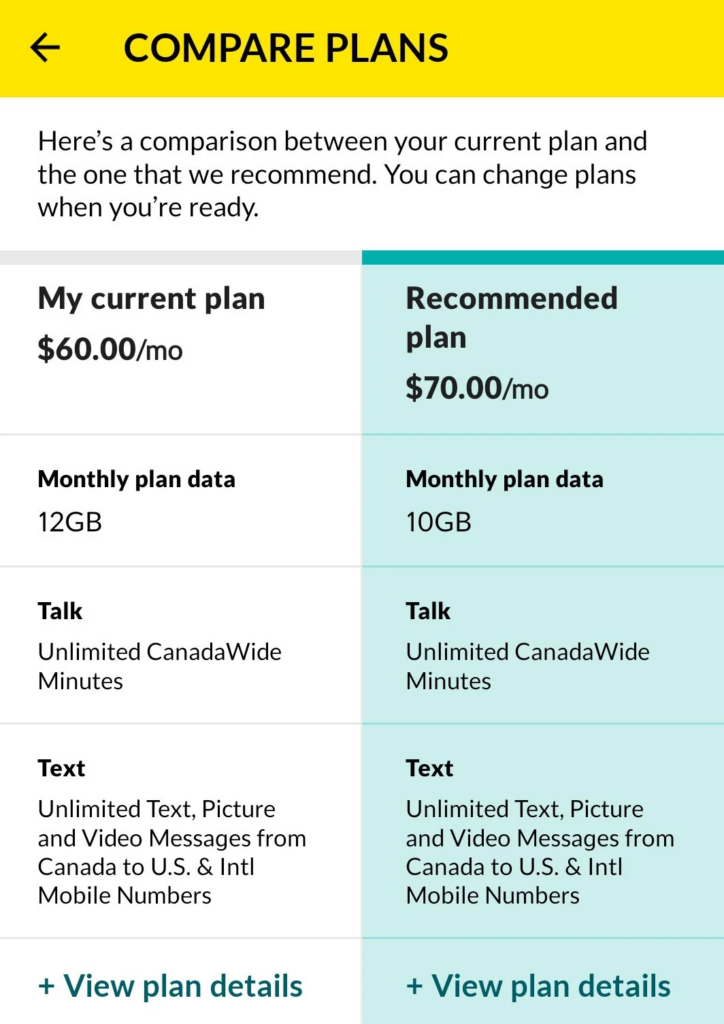724x1024 pixels.
Task: Expand View plan details for recommended plan
Action: pyautogui.click(x=539, y=985)
